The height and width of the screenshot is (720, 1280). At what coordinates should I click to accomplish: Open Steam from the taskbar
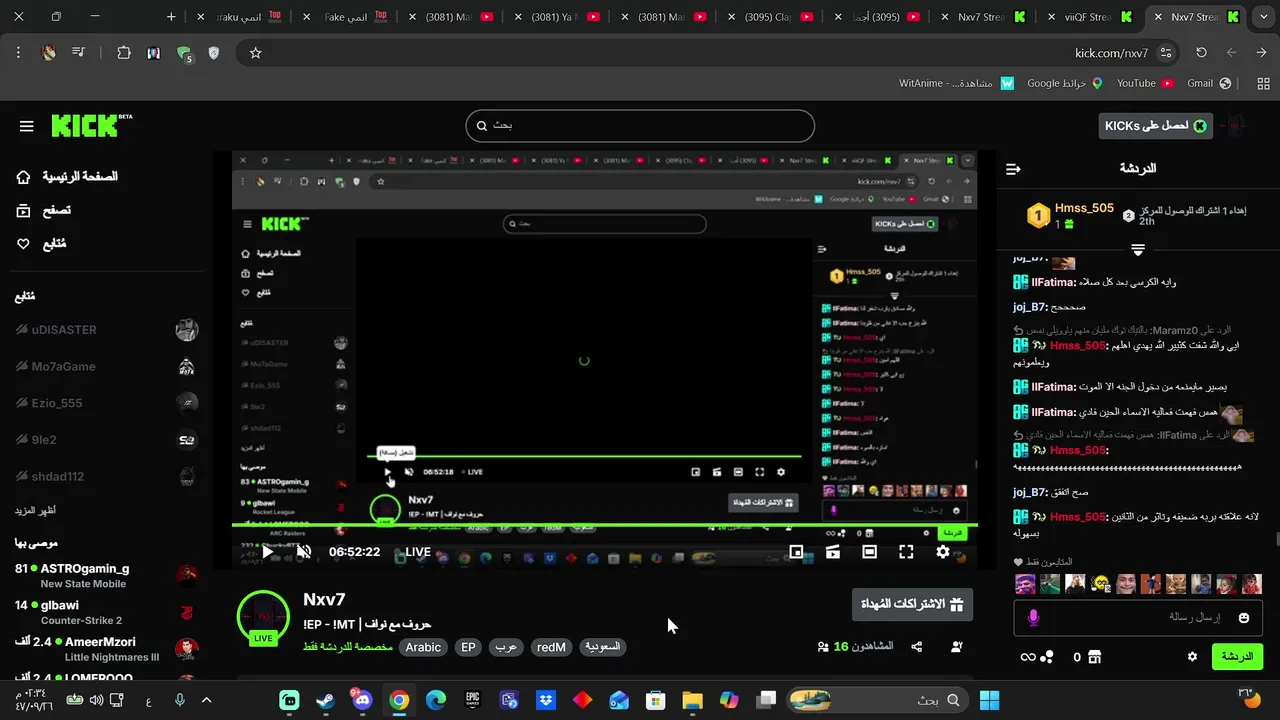coord(326,700)
